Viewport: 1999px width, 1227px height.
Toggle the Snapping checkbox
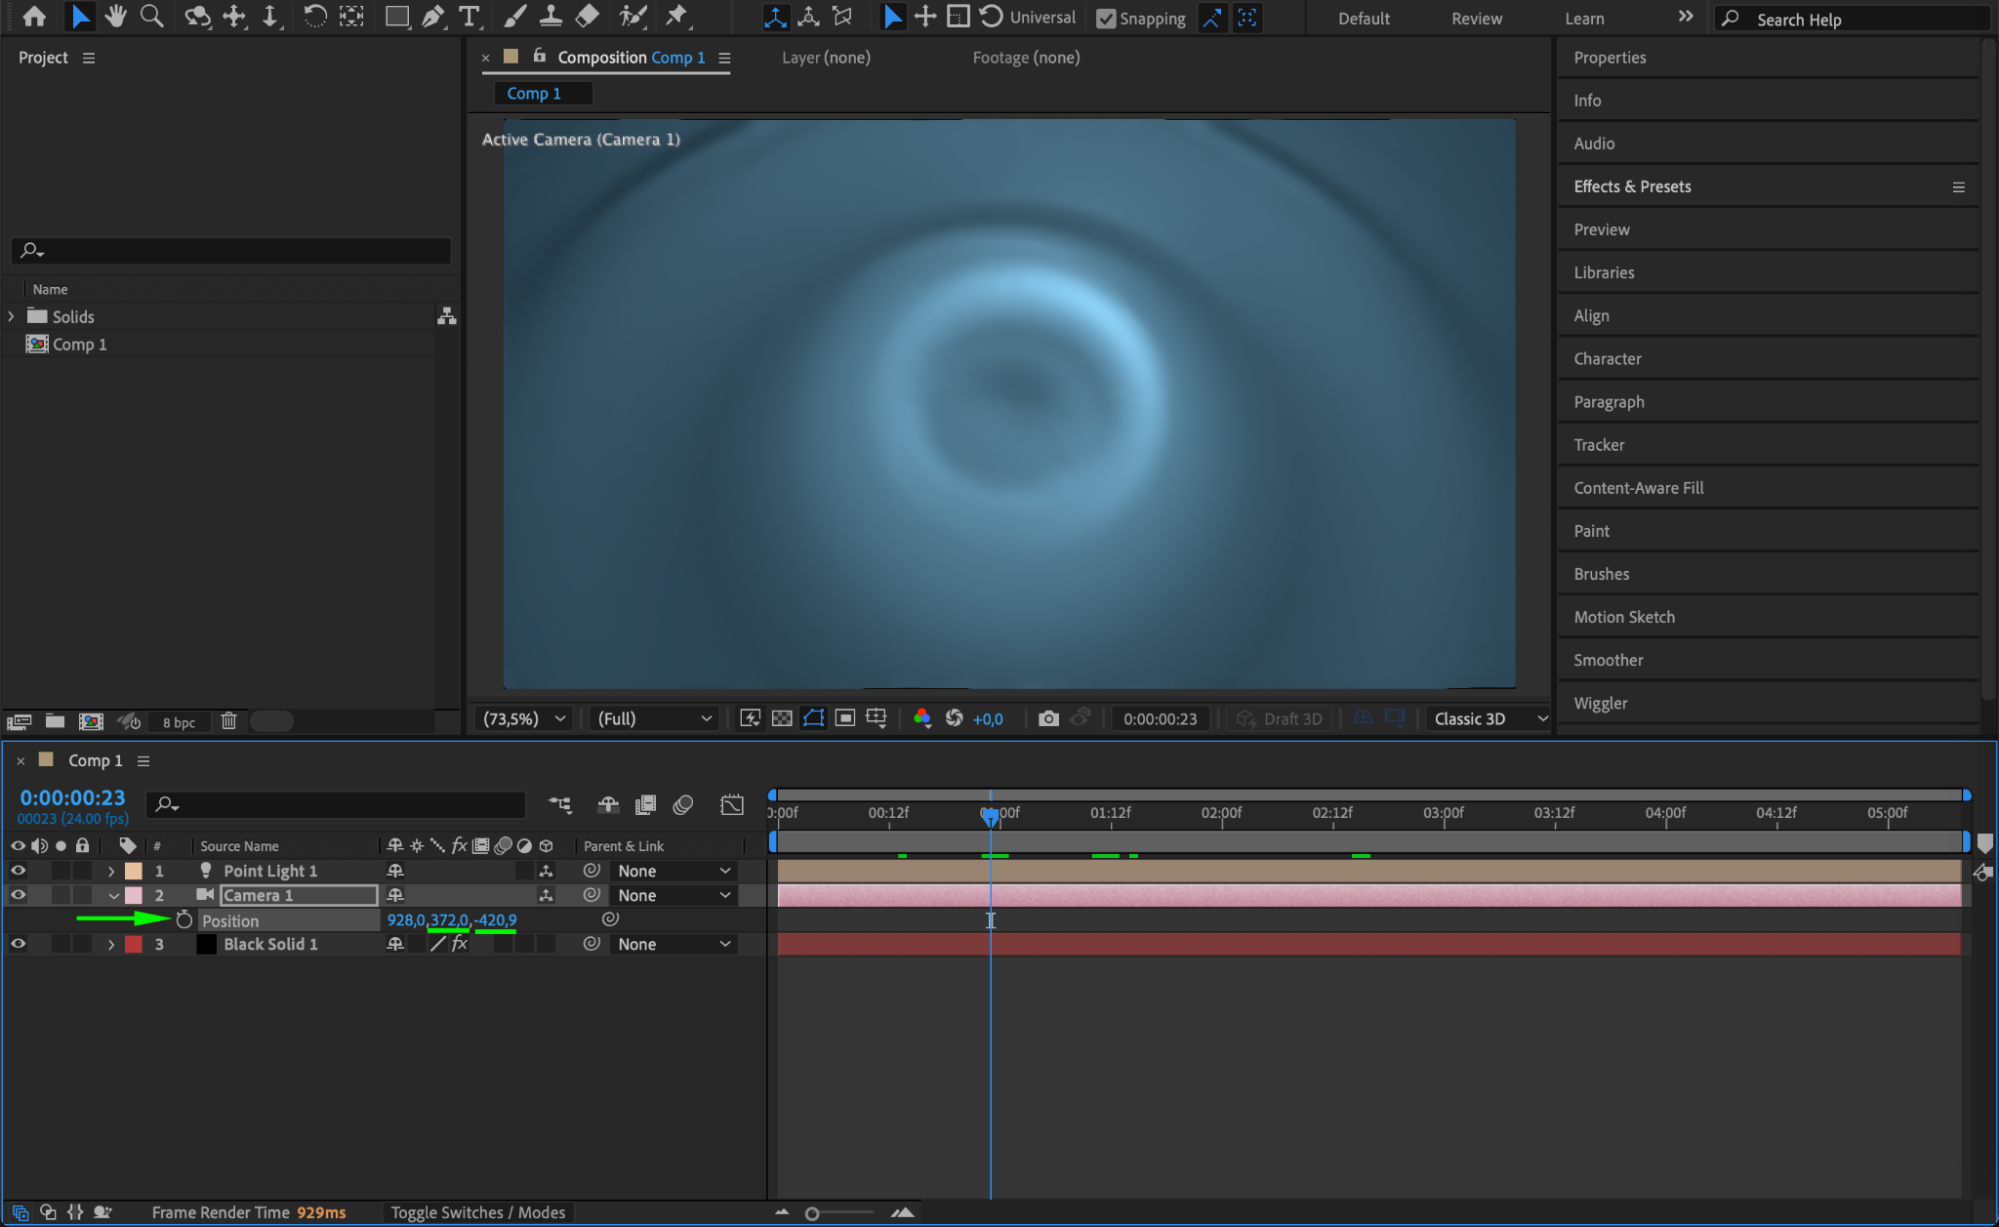1106,18
